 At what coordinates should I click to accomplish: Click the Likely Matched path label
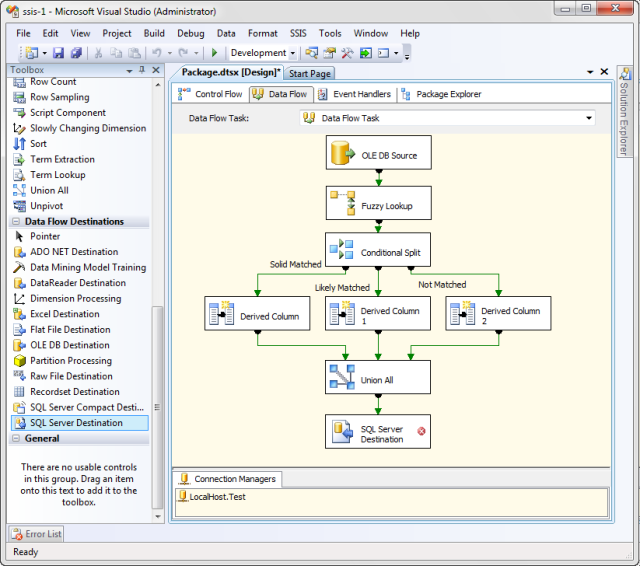342,287
